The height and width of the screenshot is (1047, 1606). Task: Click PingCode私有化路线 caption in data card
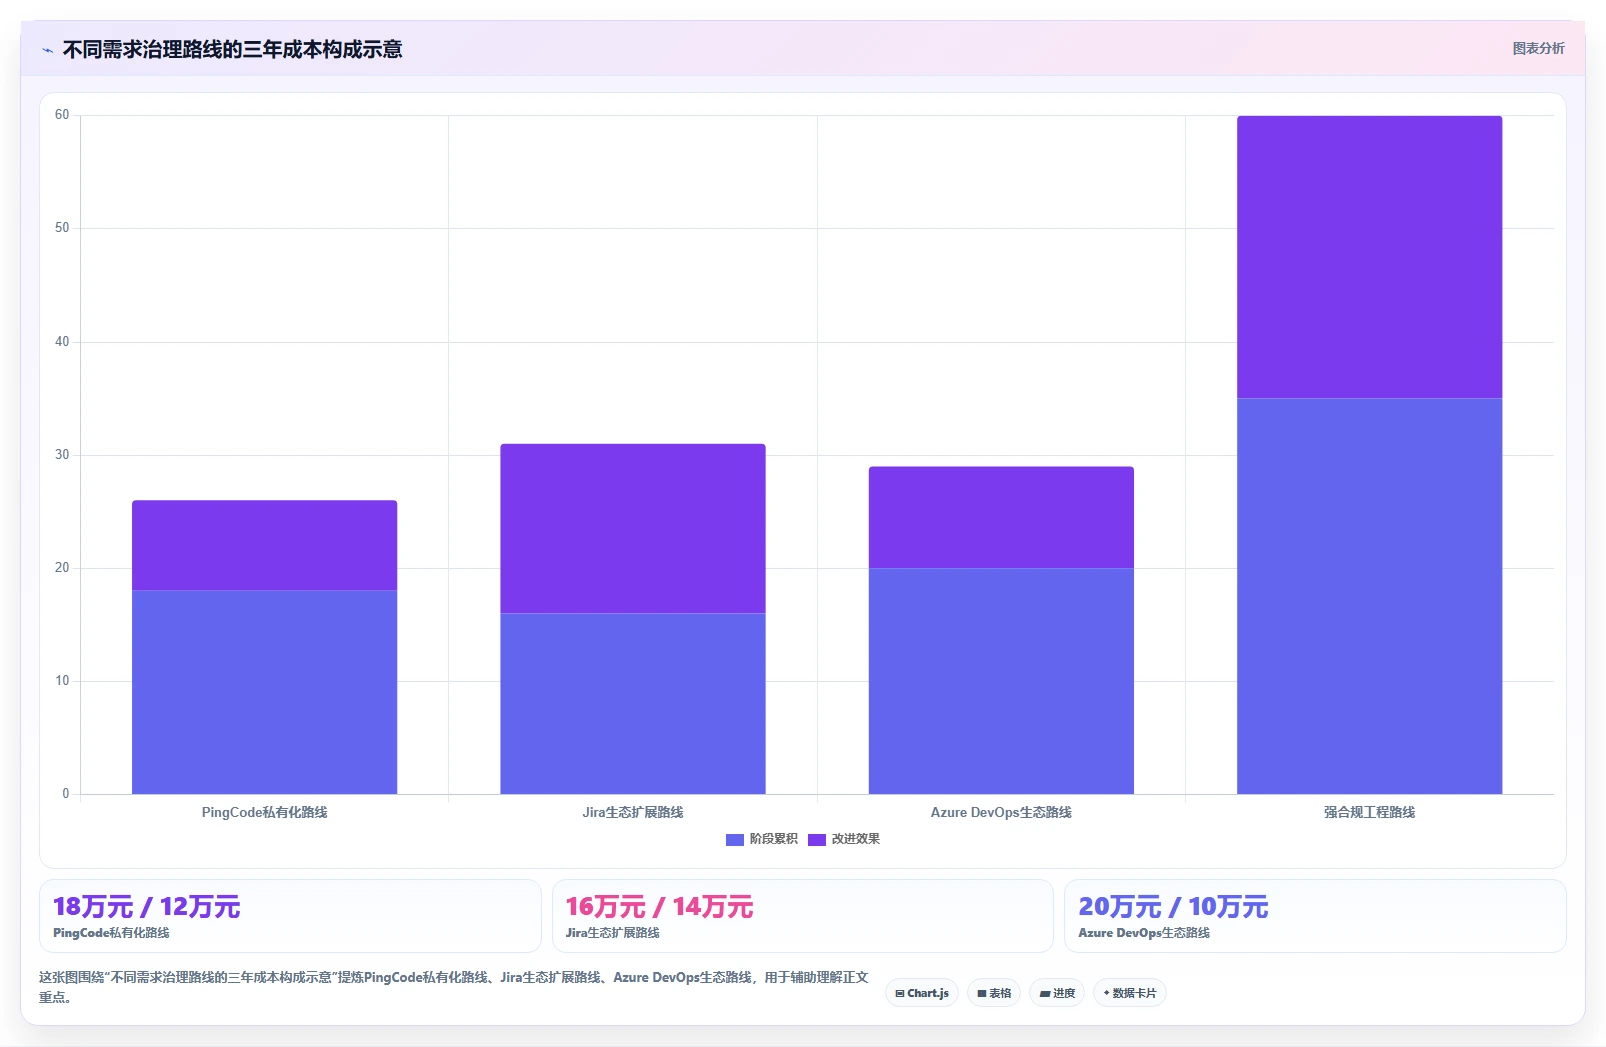click(x=111, y=933)
